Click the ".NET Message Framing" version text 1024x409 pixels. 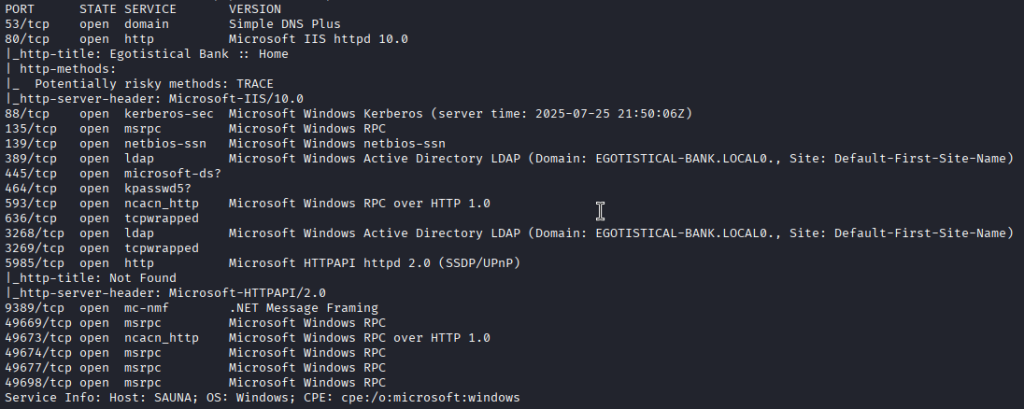[x=303, y=308]
